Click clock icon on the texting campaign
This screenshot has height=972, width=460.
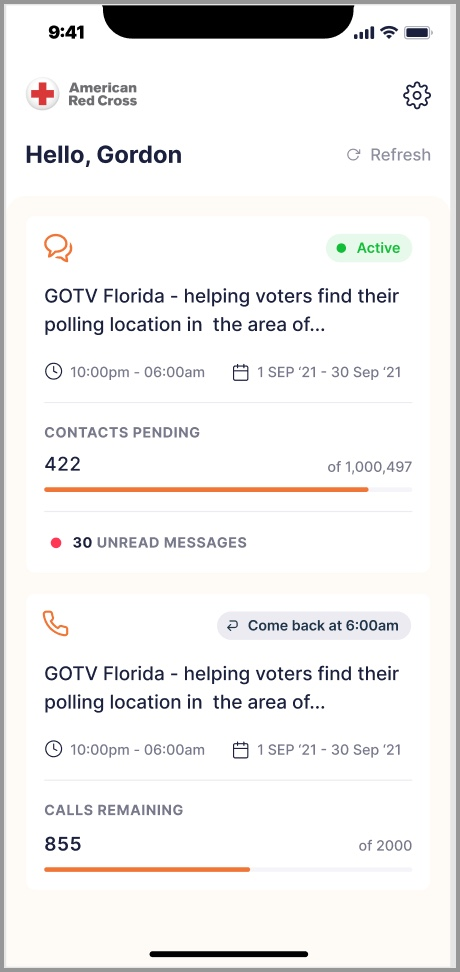(54, 372)
